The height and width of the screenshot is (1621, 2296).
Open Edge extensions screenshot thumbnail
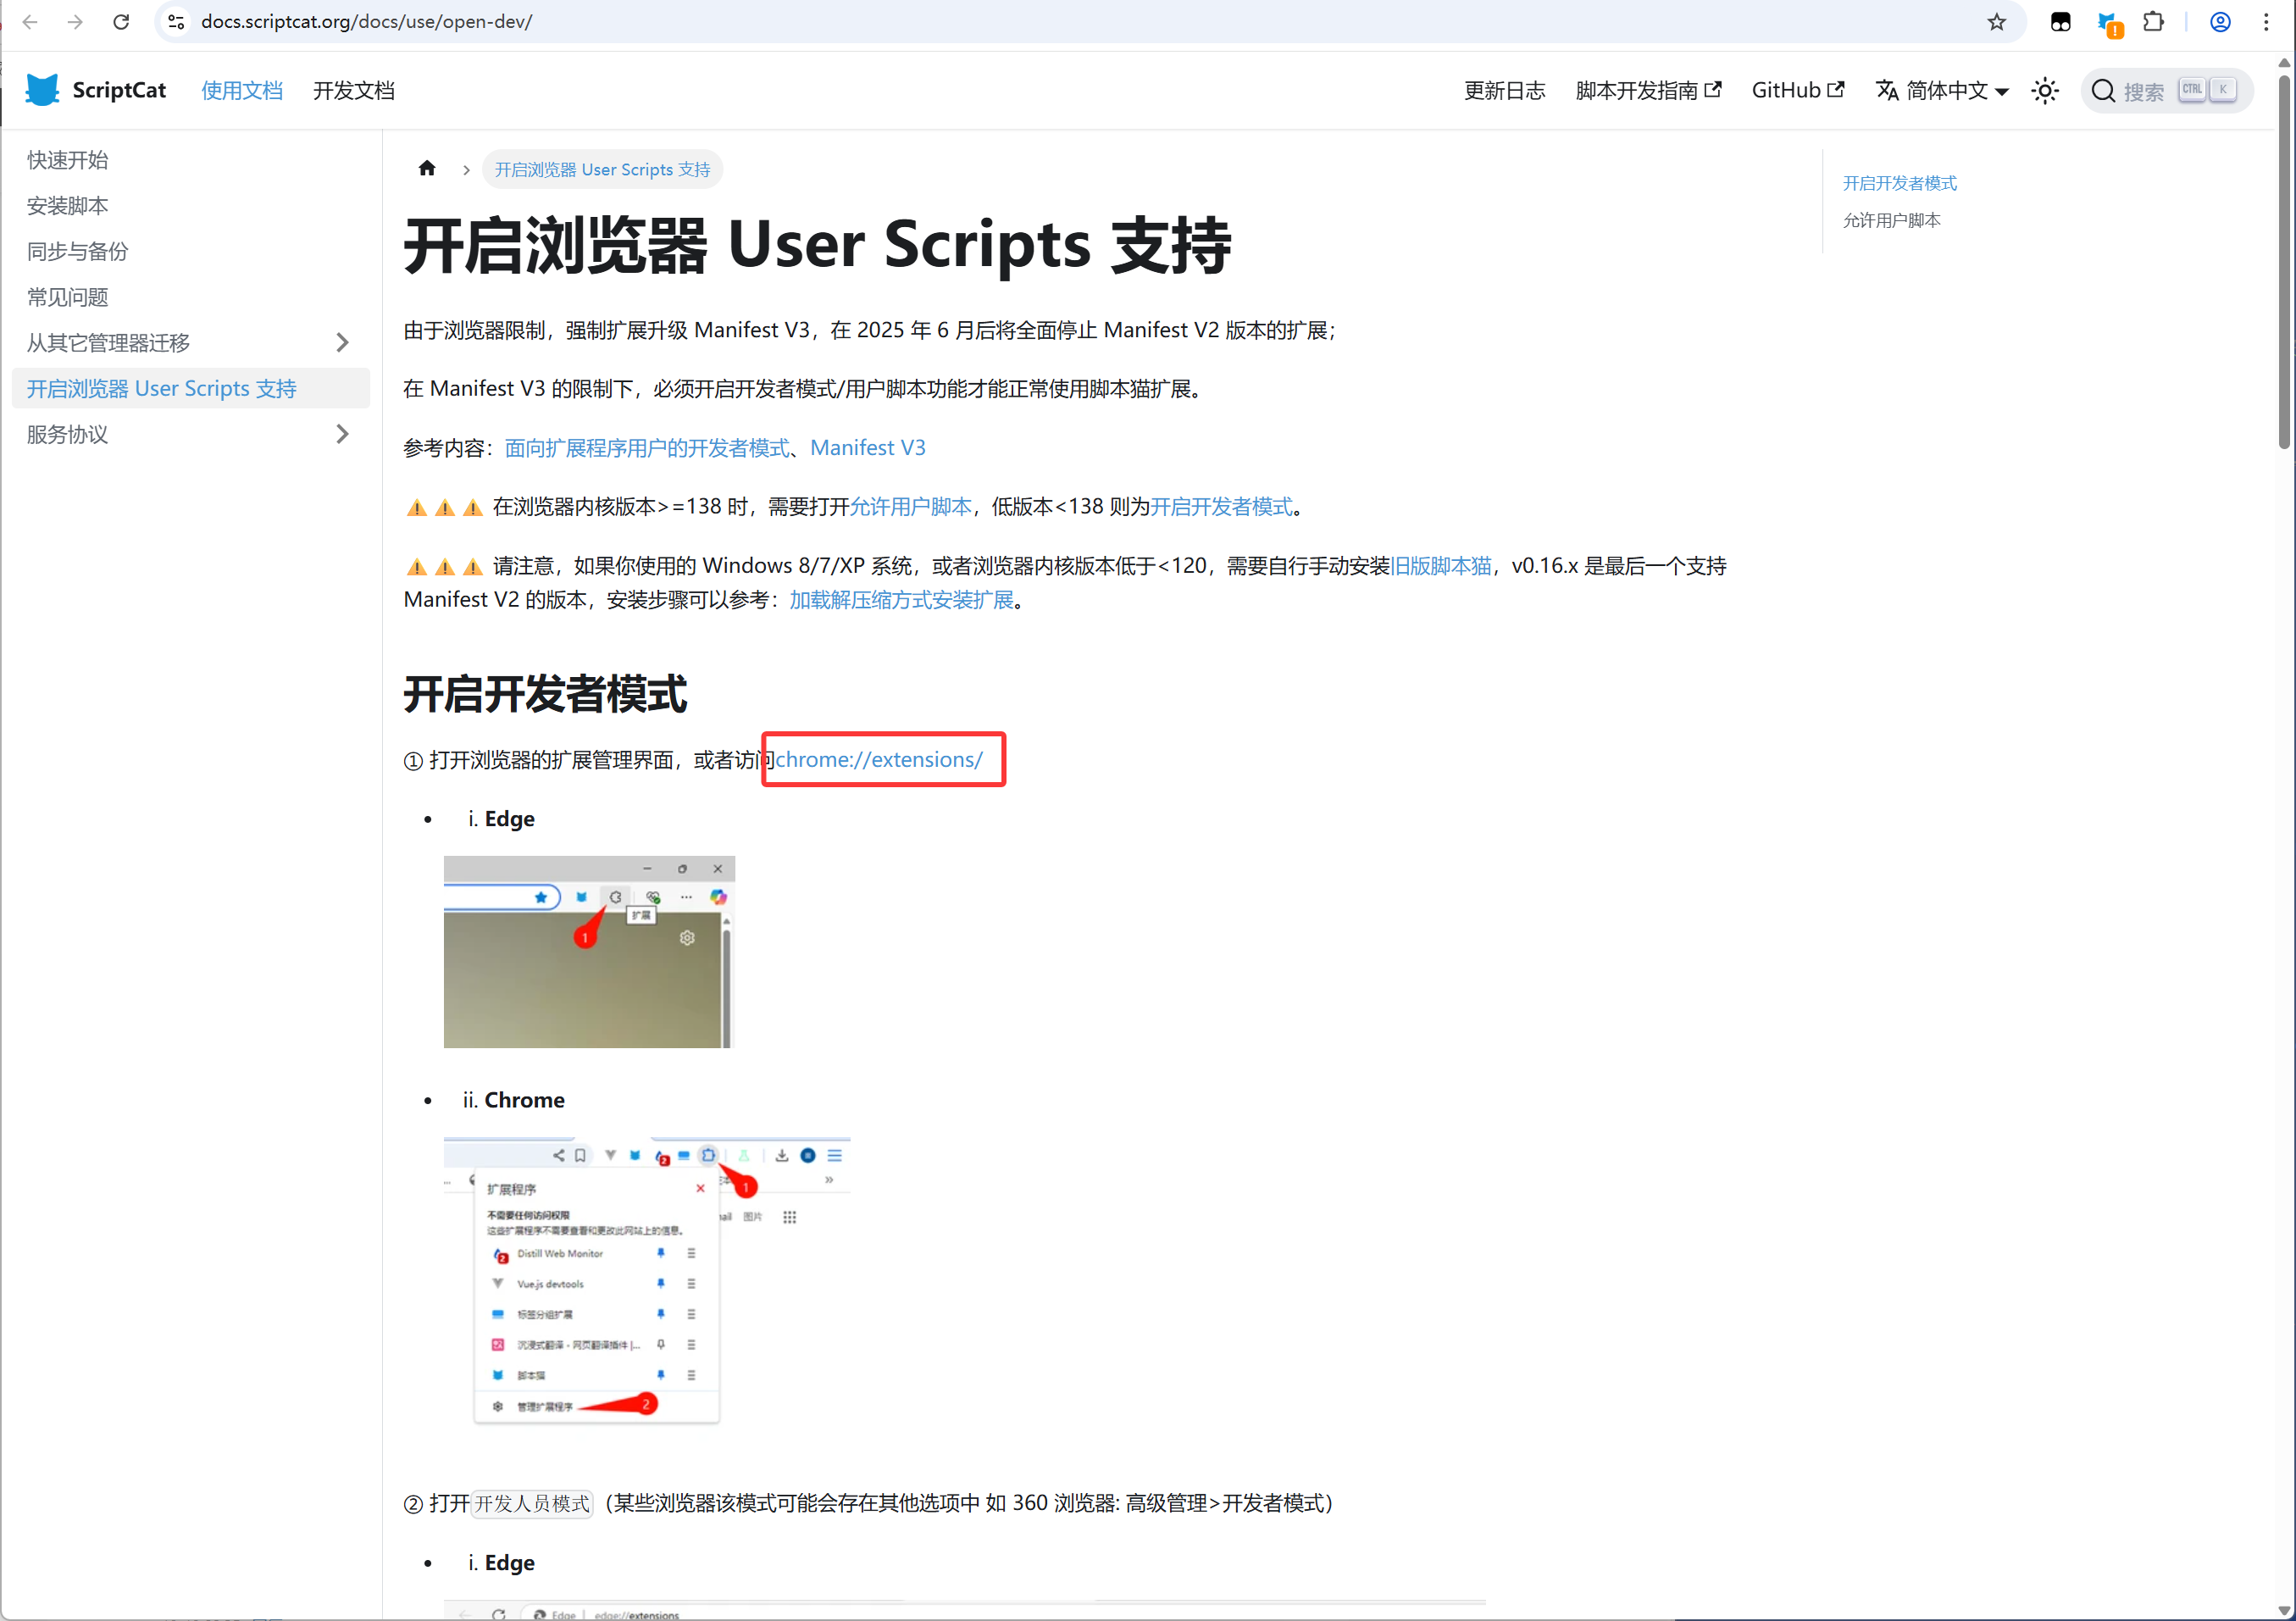(588, 951)
